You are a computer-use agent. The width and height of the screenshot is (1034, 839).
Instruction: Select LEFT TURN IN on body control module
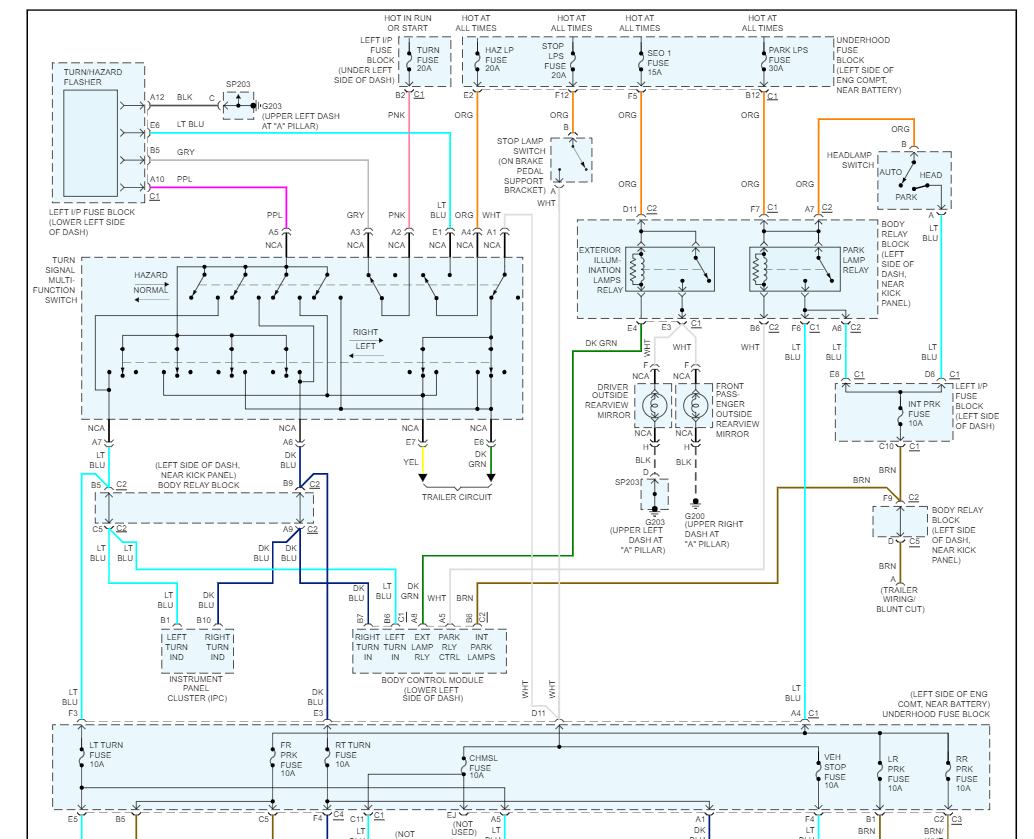pos(394,647)
